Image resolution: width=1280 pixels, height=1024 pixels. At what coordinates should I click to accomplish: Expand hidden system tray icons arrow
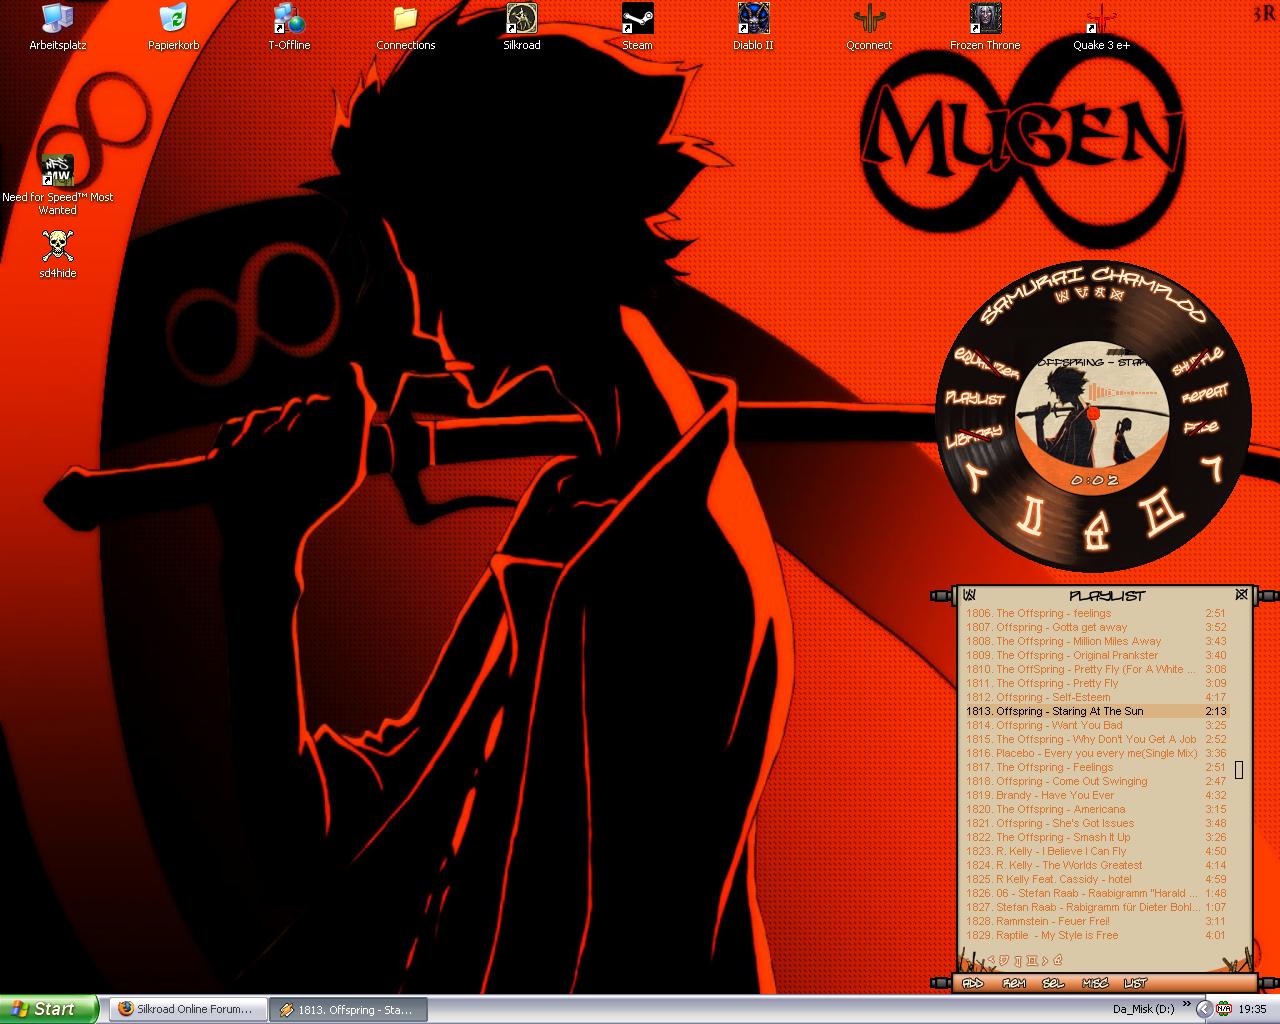(x=1204, y=1009)
